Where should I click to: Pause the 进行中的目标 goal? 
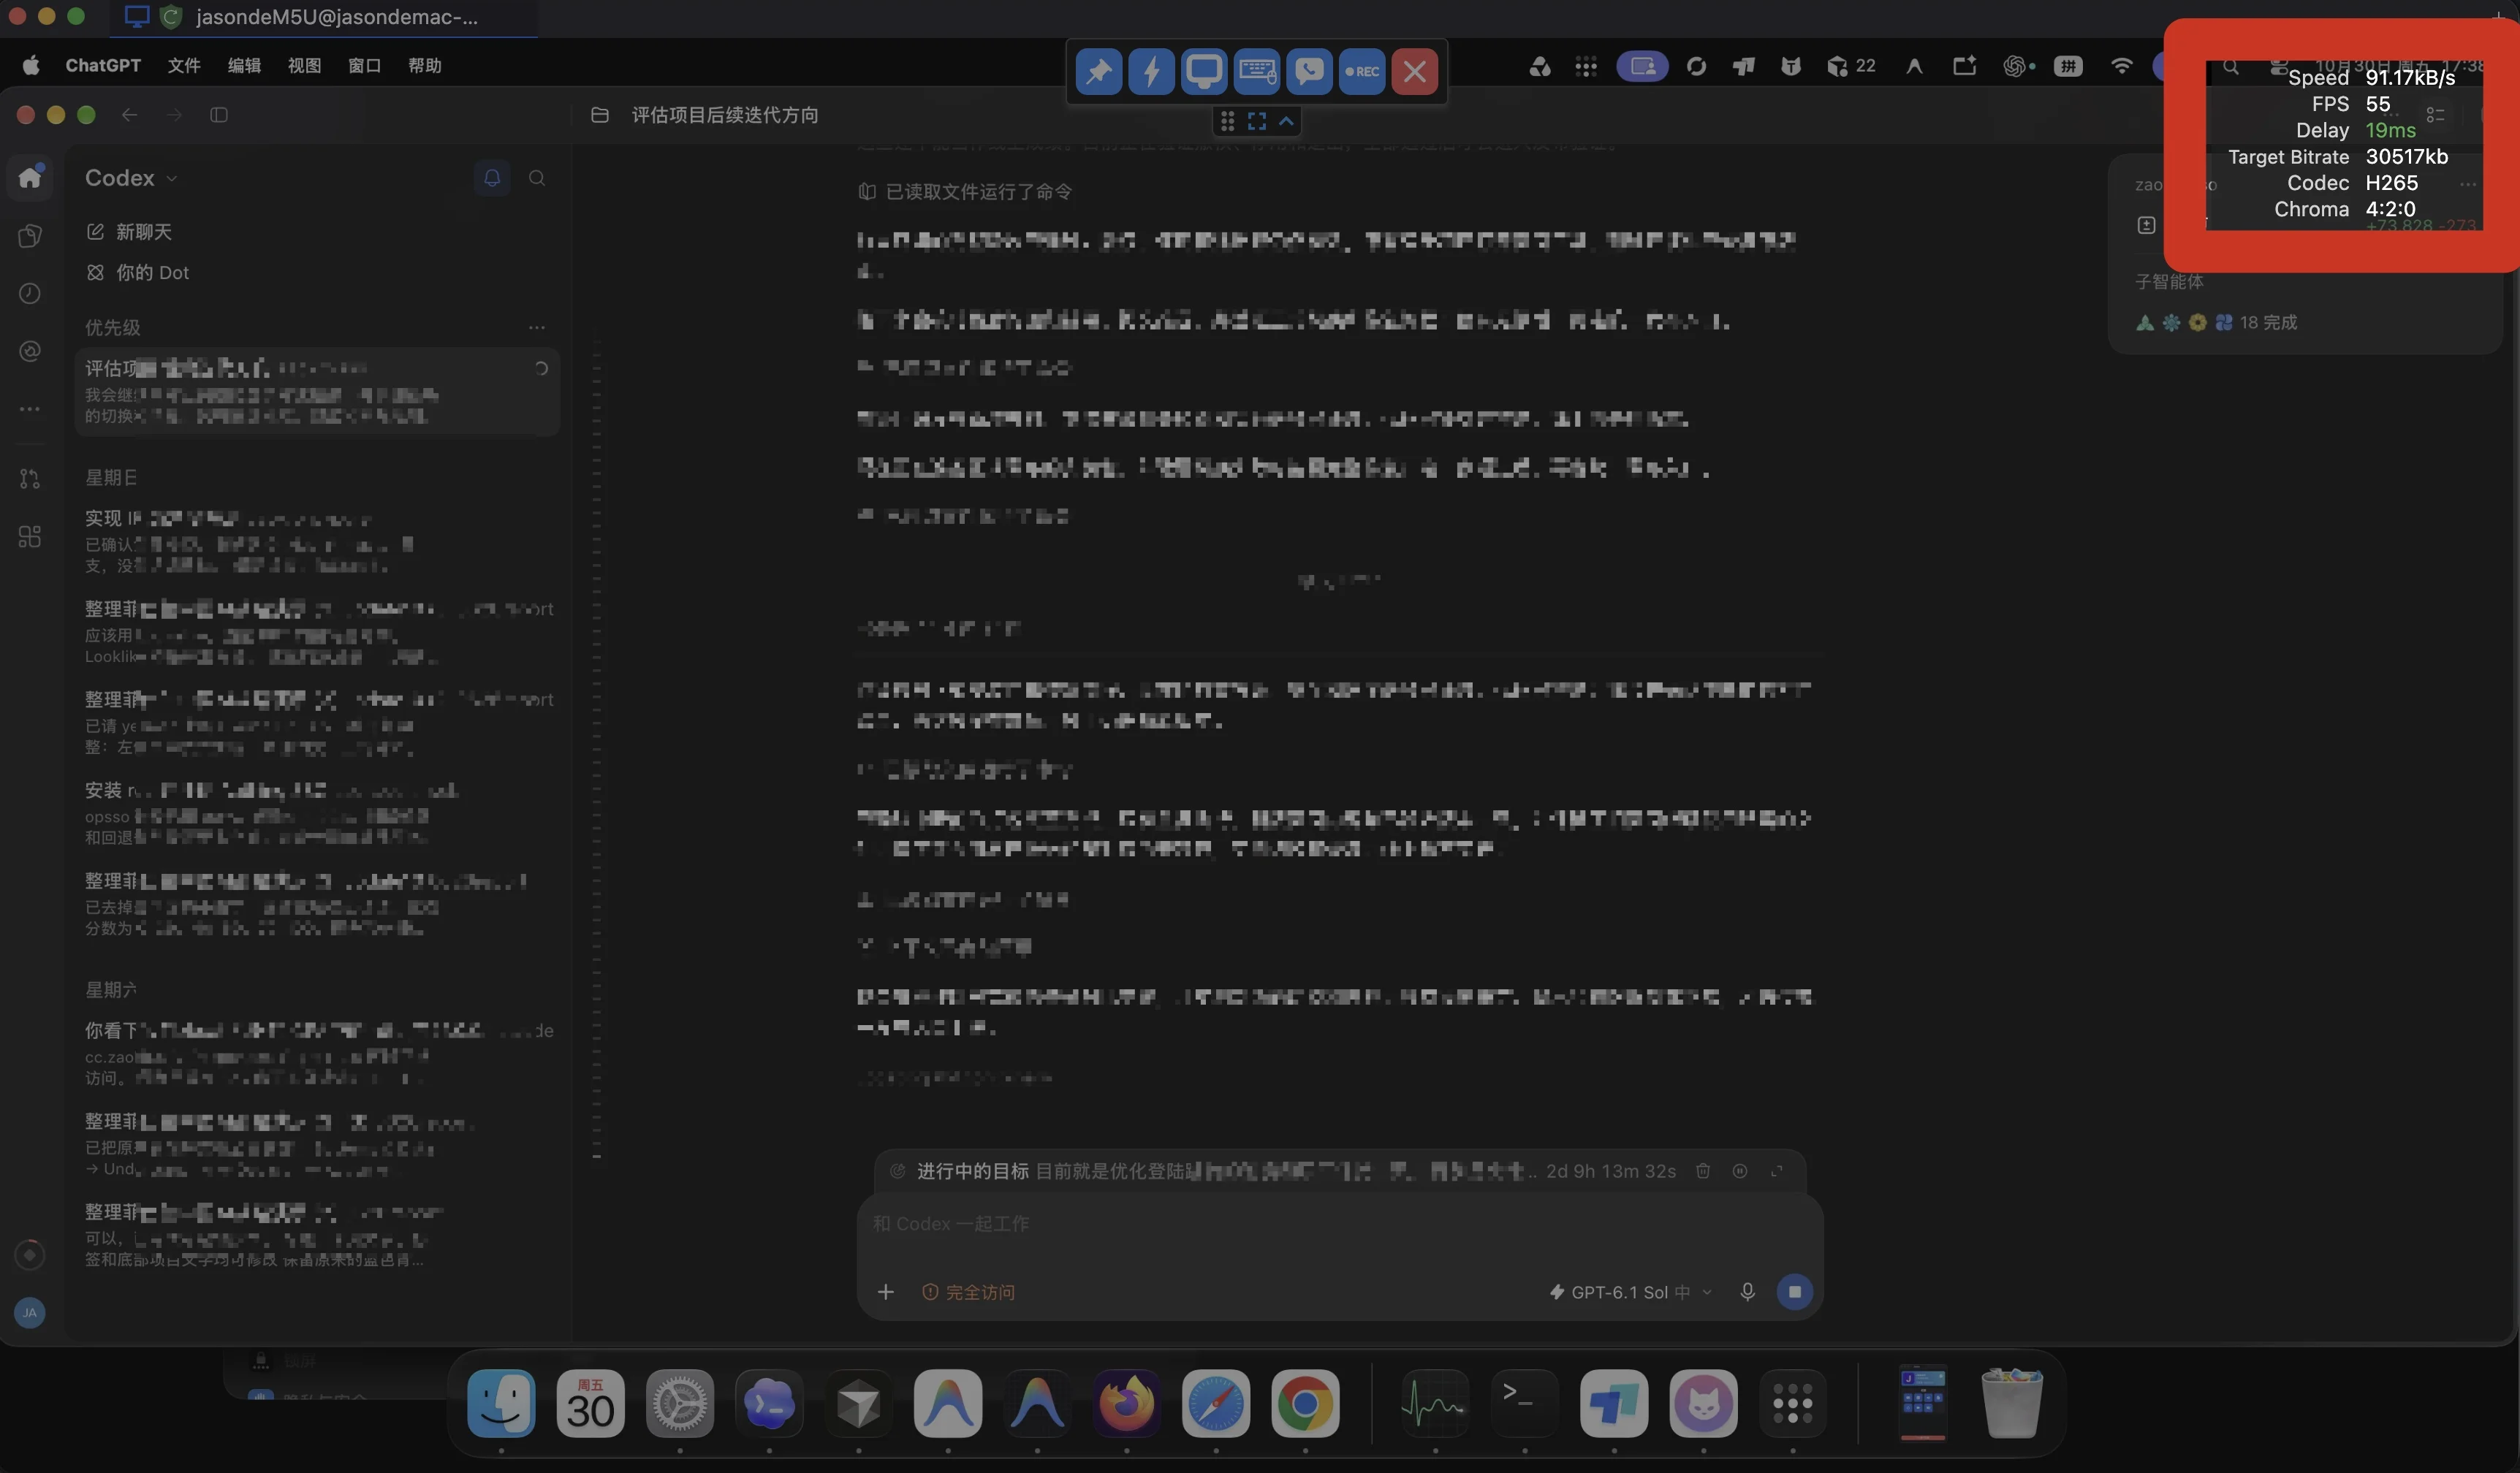click(x=1740, y=1171)
